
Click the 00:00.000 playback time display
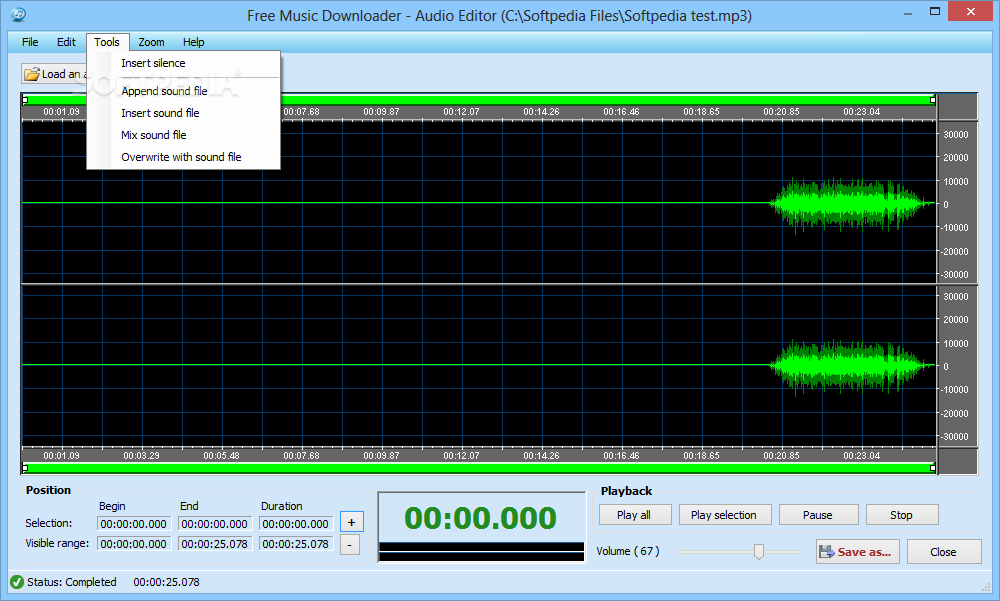(480, 517)
